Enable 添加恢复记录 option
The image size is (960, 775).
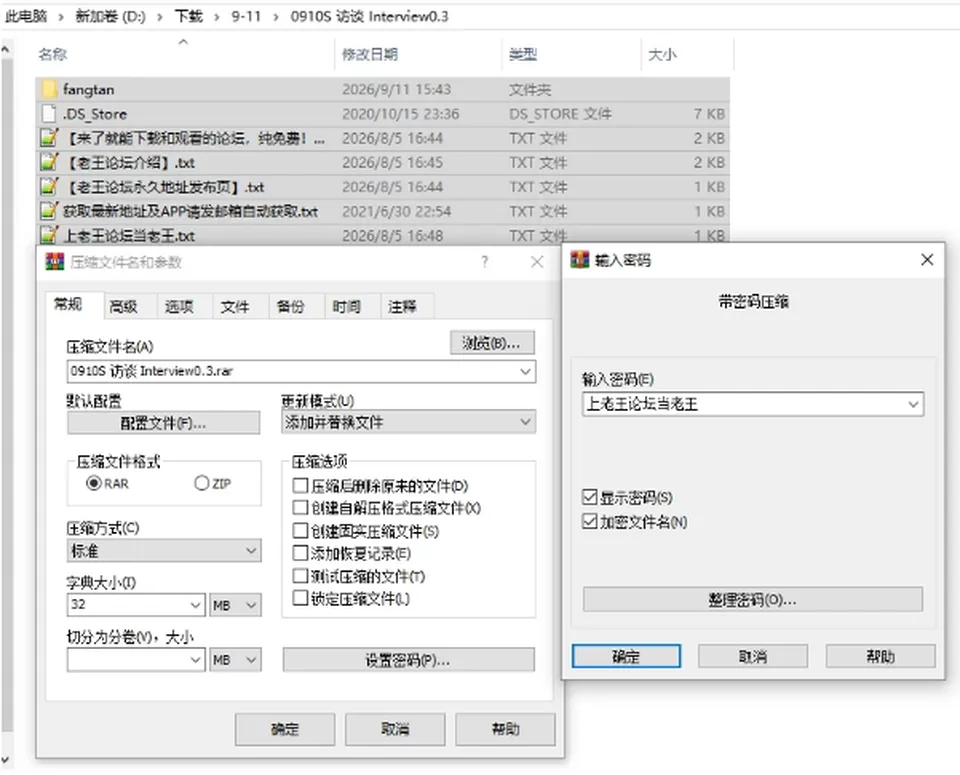(x=300, y=553)
